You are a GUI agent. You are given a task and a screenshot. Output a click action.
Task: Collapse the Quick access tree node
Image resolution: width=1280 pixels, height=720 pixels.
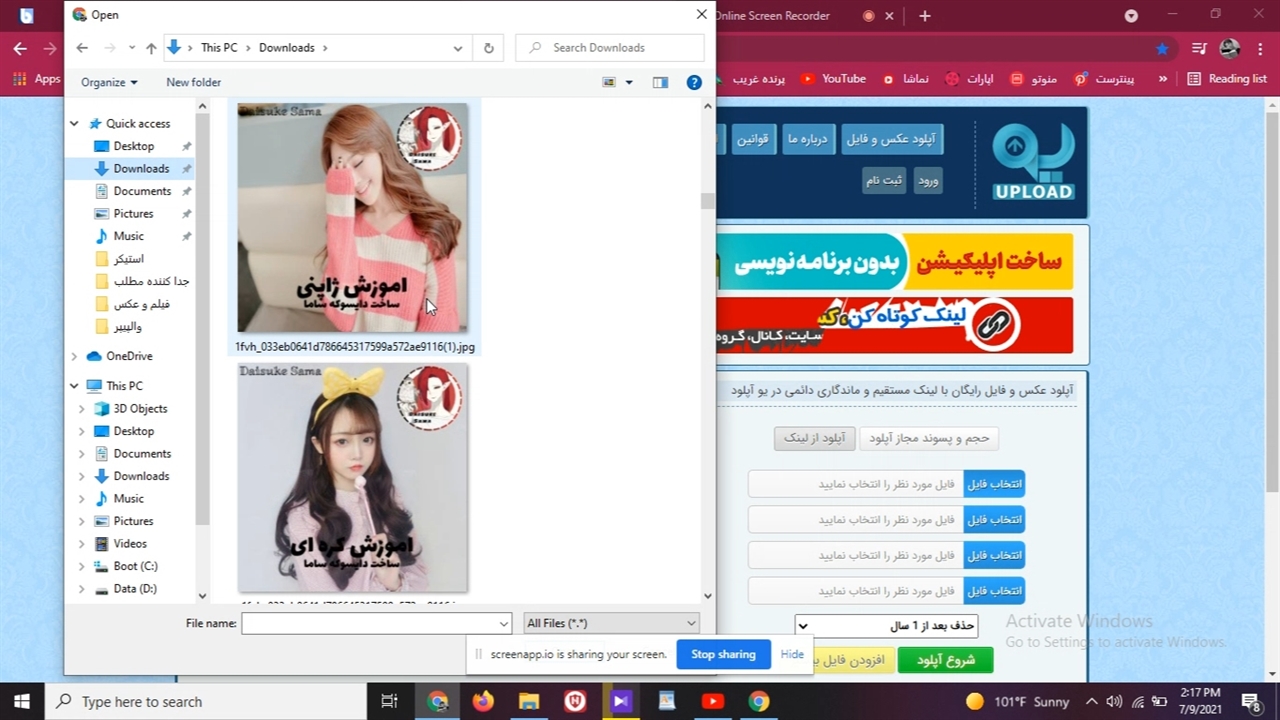[x=74, y=124]
